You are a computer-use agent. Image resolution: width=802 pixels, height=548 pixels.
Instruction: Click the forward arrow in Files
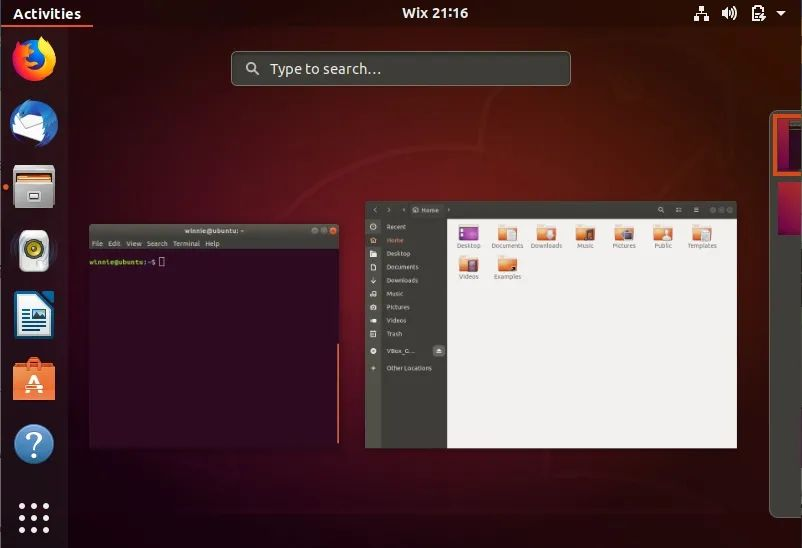pos(389,210)
